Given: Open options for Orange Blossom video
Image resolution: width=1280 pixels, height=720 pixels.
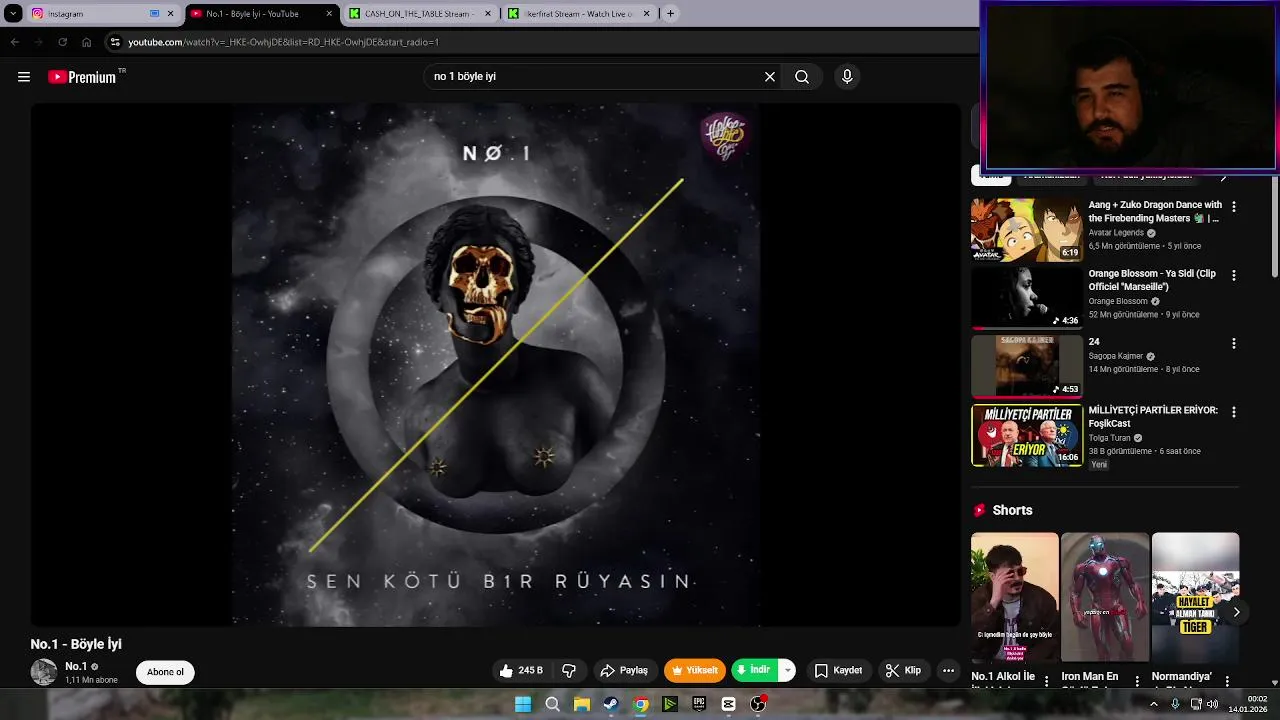Looking at the screenshot, I should click(1233, 275).
